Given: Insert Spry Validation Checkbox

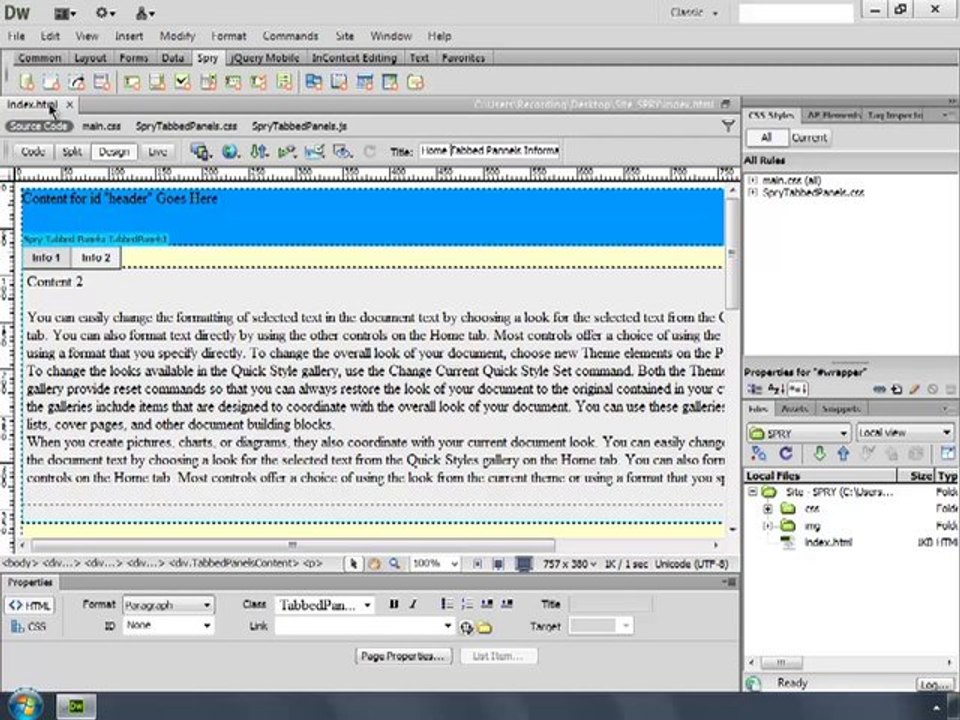Looking at the screenshot, I should click(x=182, y=82).
